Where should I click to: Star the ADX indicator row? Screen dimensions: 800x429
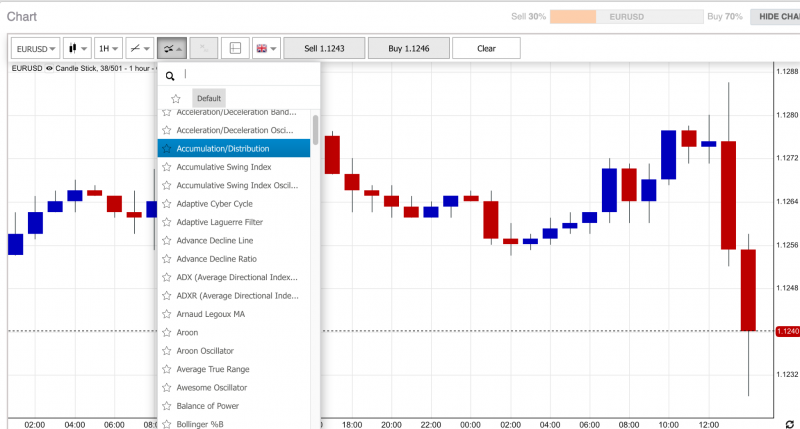[x=166, y=277]
